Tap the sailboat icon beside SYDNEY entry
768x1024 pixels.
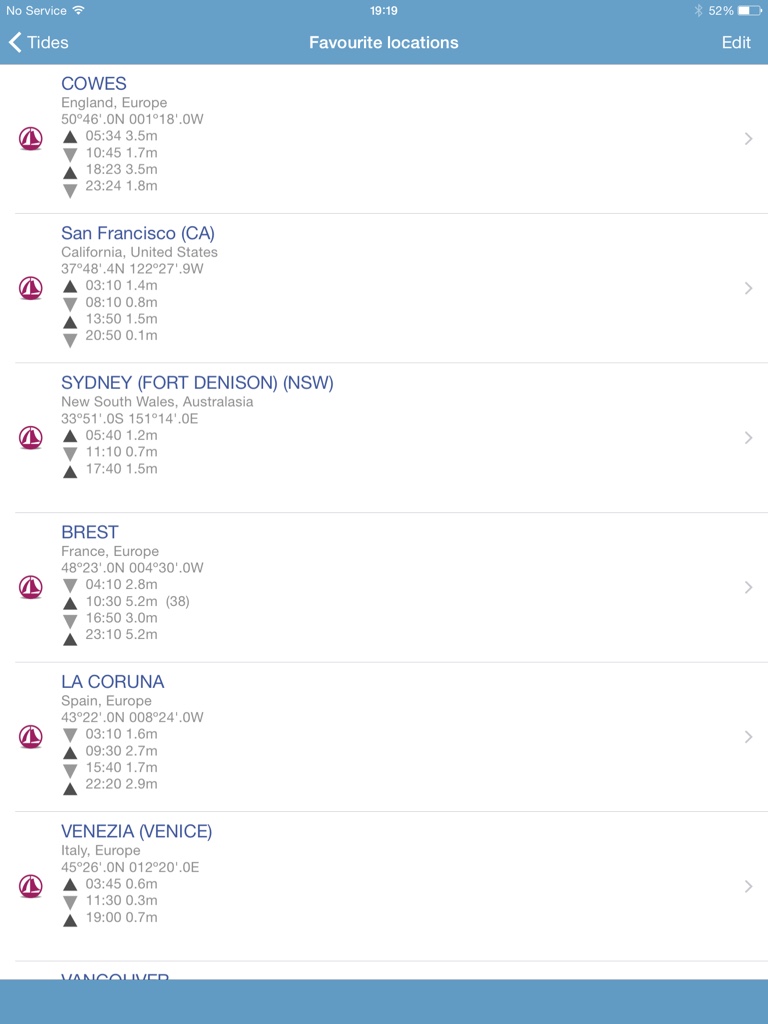[31, 438]
